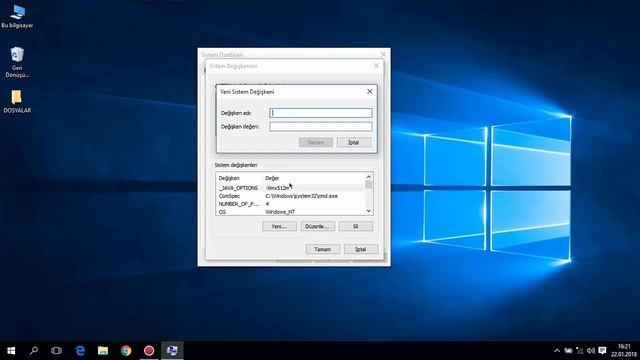Image resolution: width=640 pixels, height=360 pixels.
Task: Click the Sil button
Action: pyautogui.click(x=356, y=226)
